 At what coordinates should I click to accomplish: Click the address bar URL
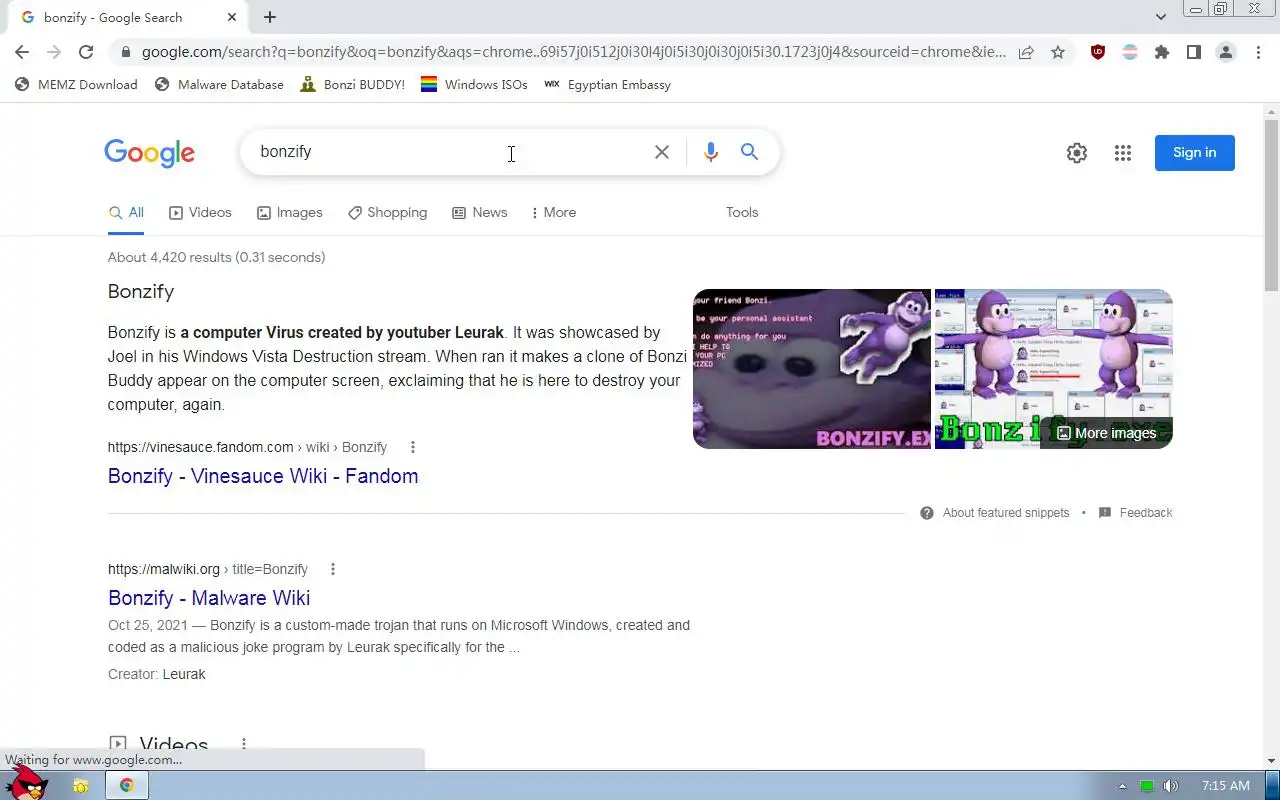(574, 52)
